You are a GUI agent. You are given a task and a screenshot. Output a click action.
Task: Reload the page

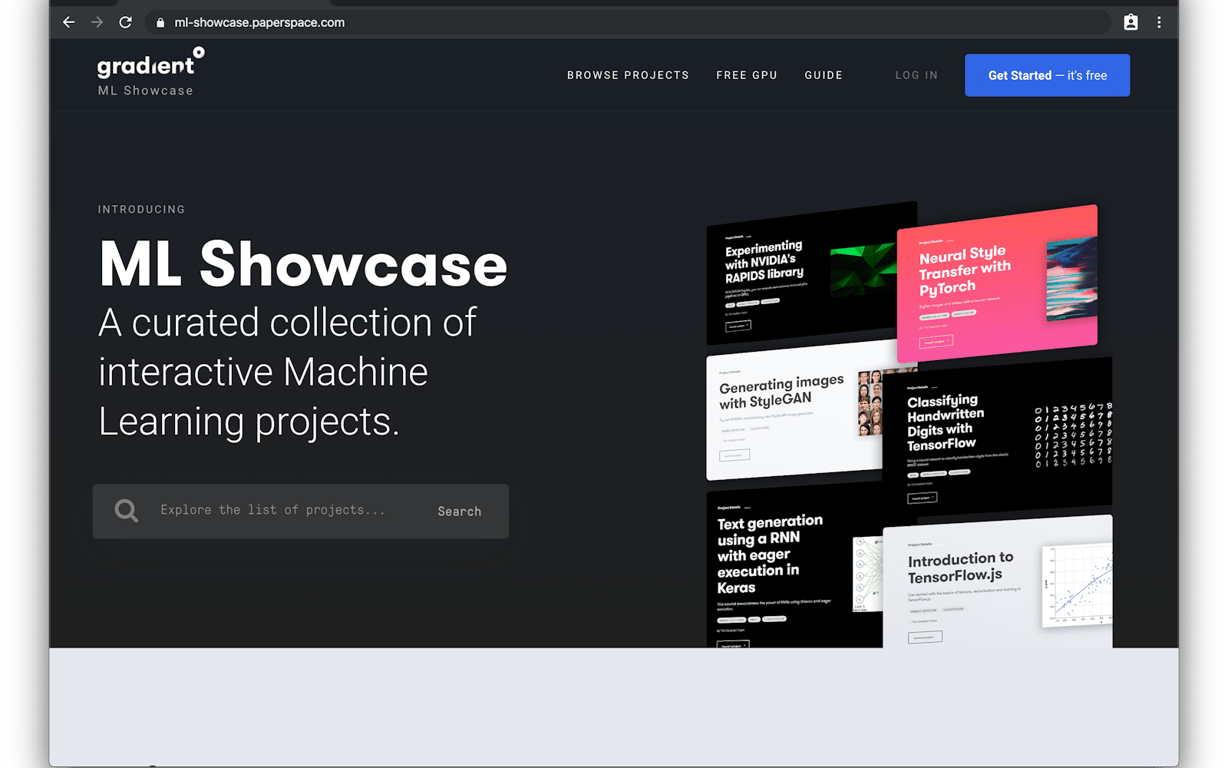coord(125,21)
